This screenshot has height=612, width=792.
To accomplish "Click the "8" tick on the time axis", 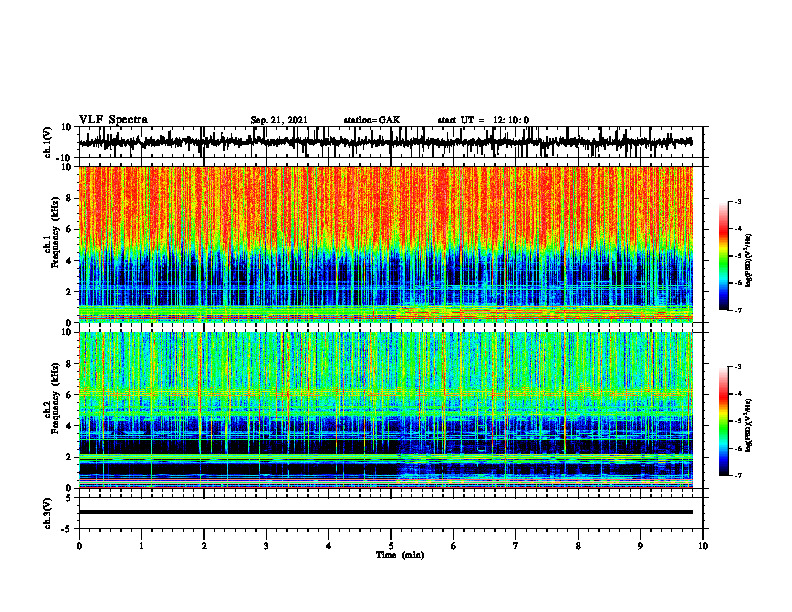I will [578, 546].
